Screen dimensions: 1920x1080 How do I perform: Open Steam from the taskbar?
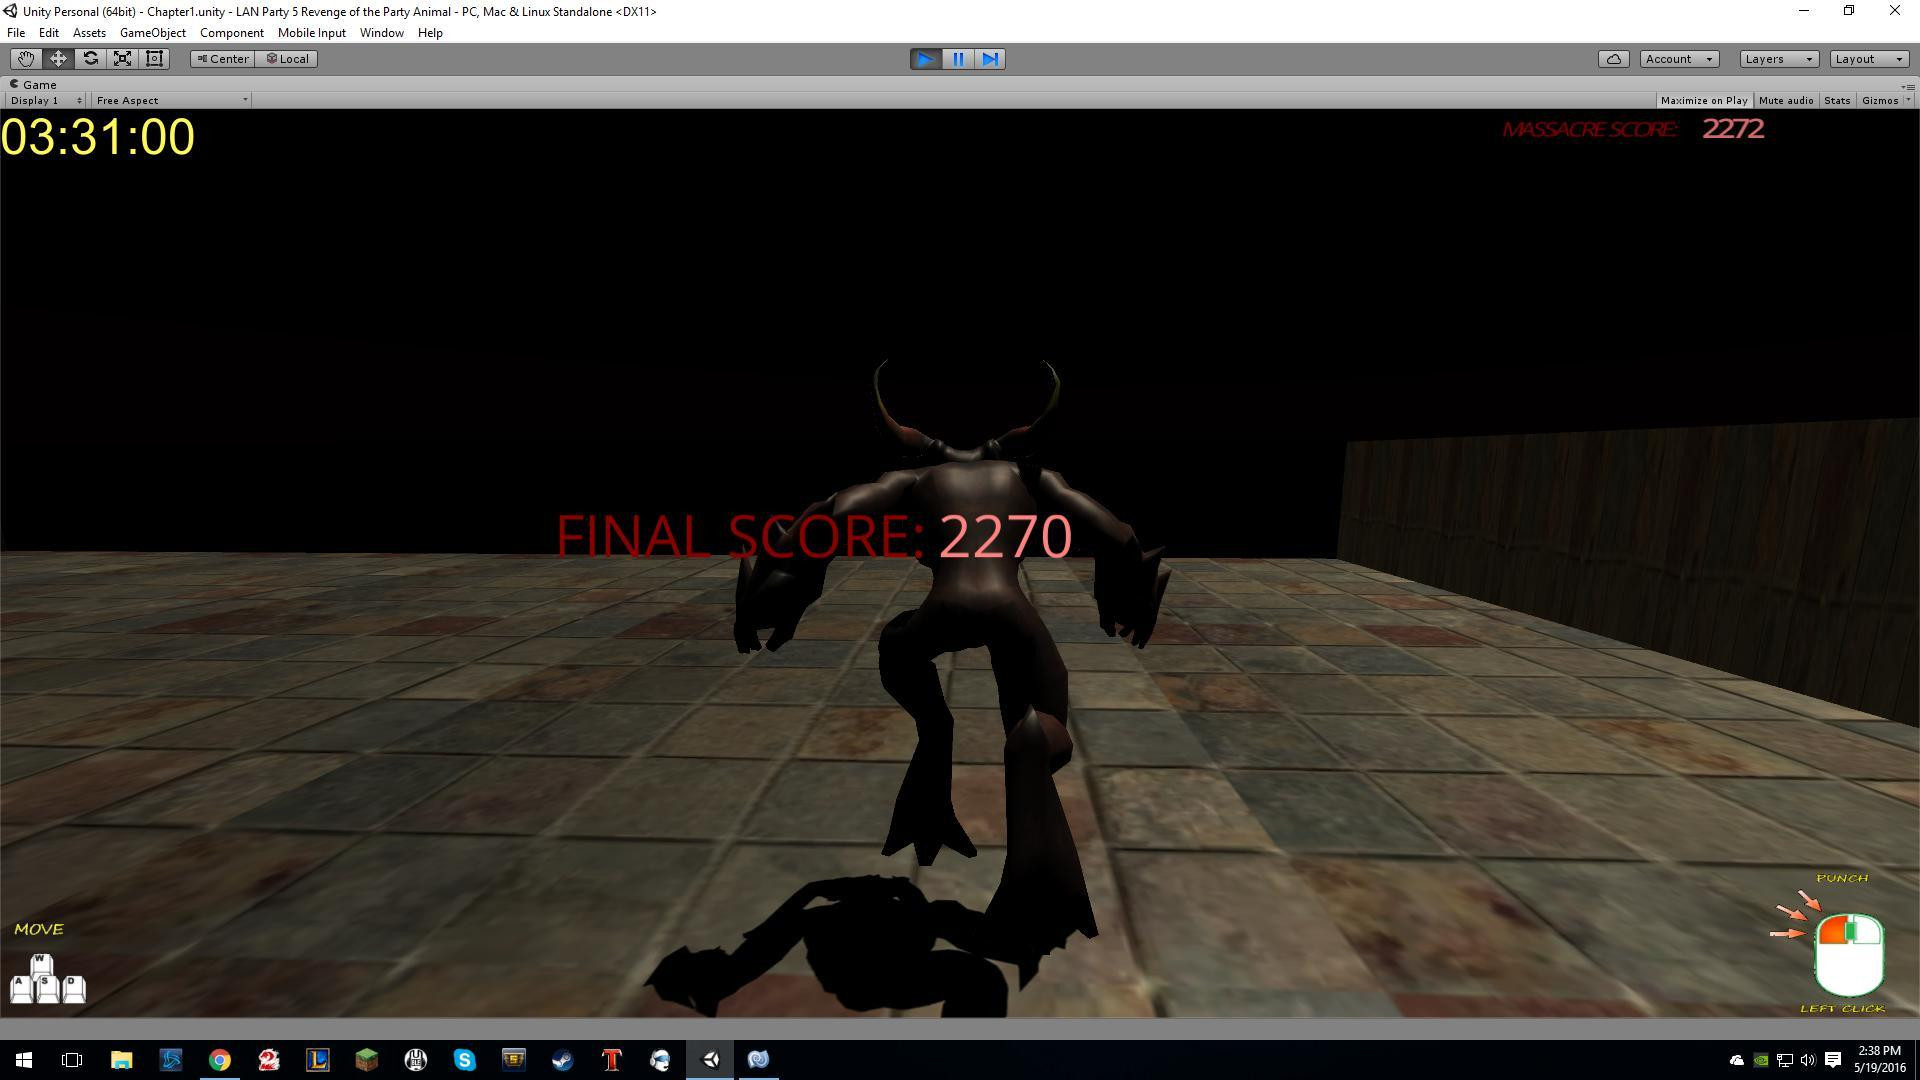(x=562, y=1060)
